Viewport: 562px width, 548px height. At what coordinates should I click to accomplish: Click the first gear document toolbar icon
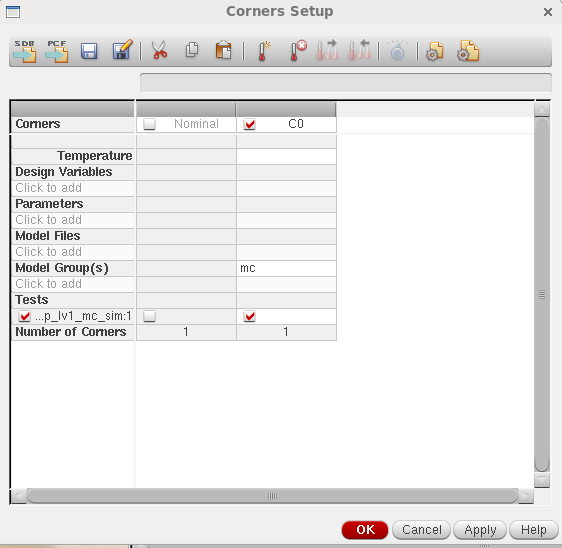(x=434, y=52)
